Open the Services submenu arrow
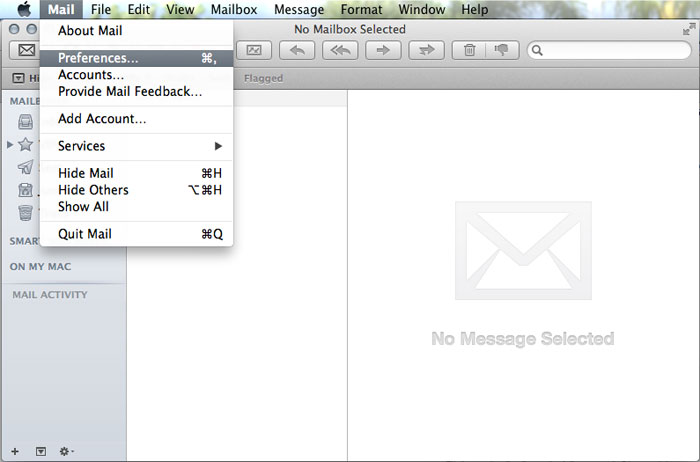The width and height of the screenshot is (700, 462). (x=218, y=146)
